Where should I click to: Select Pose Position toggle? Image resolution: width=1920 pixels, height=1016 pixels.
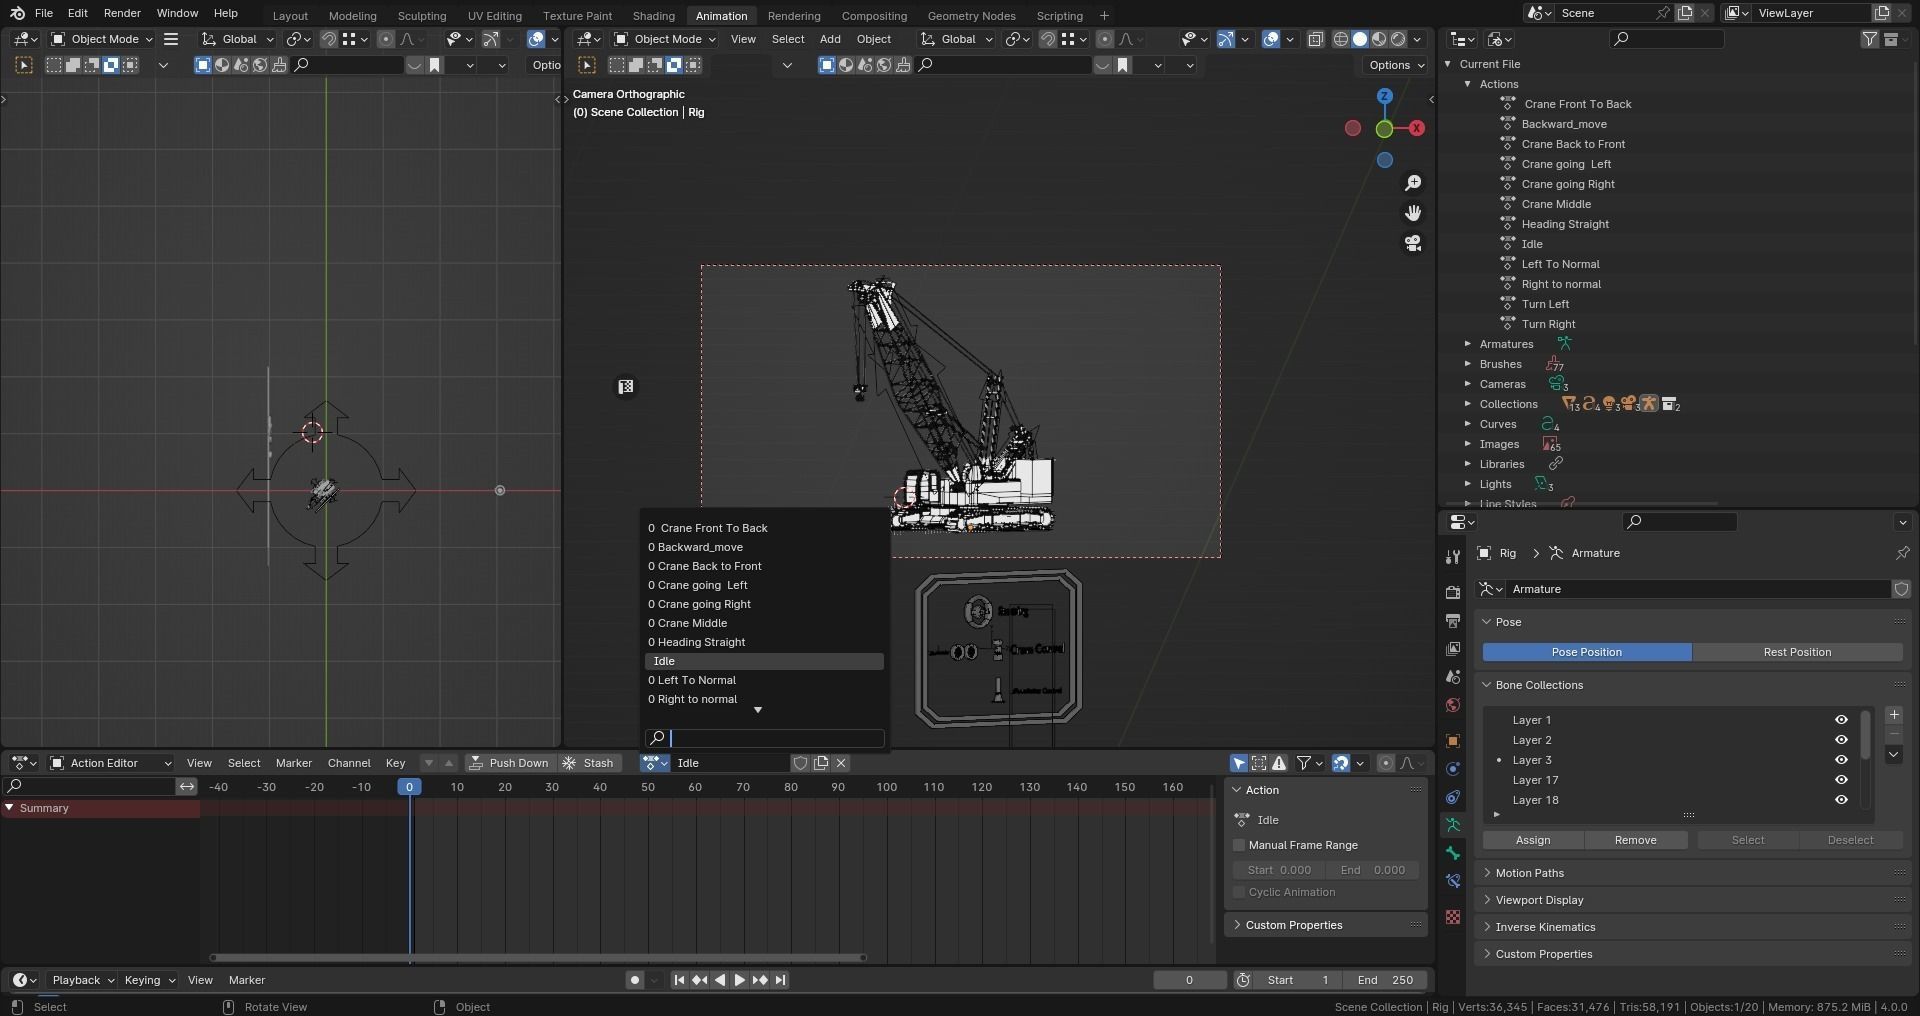pyautogui.click(x=1587, y=652)
